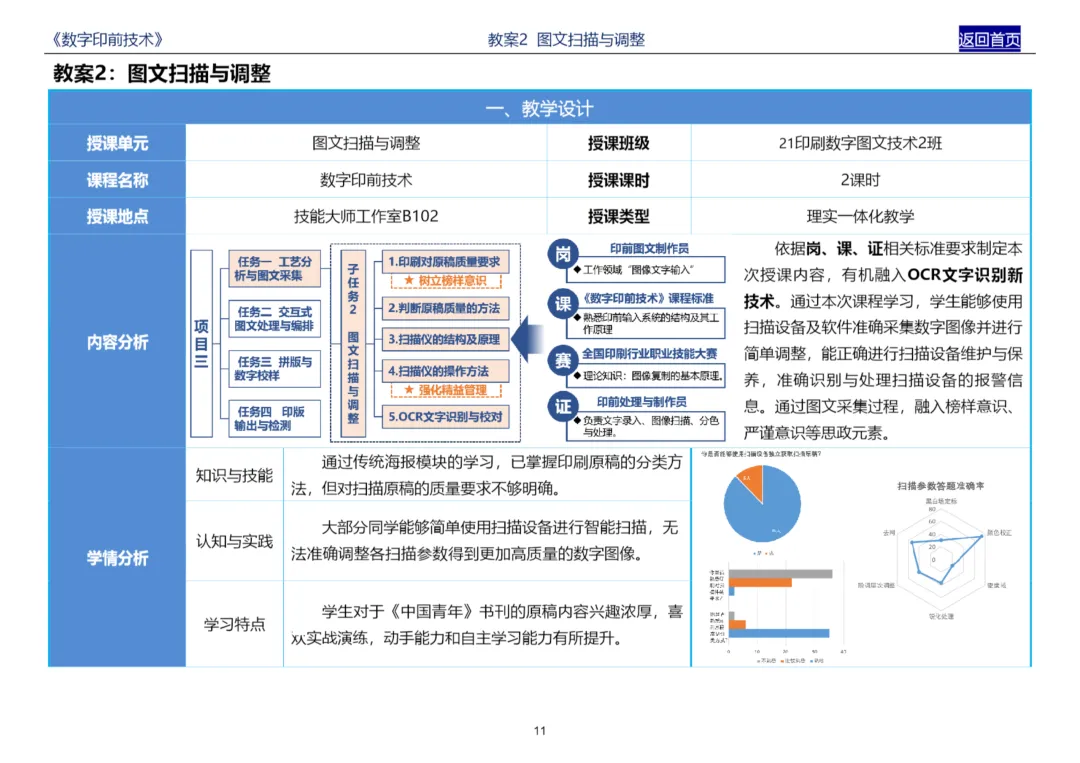Screen dimensions: 1080x763
Task: Click the 2课时 cell
Action: (x=860, y=180)
